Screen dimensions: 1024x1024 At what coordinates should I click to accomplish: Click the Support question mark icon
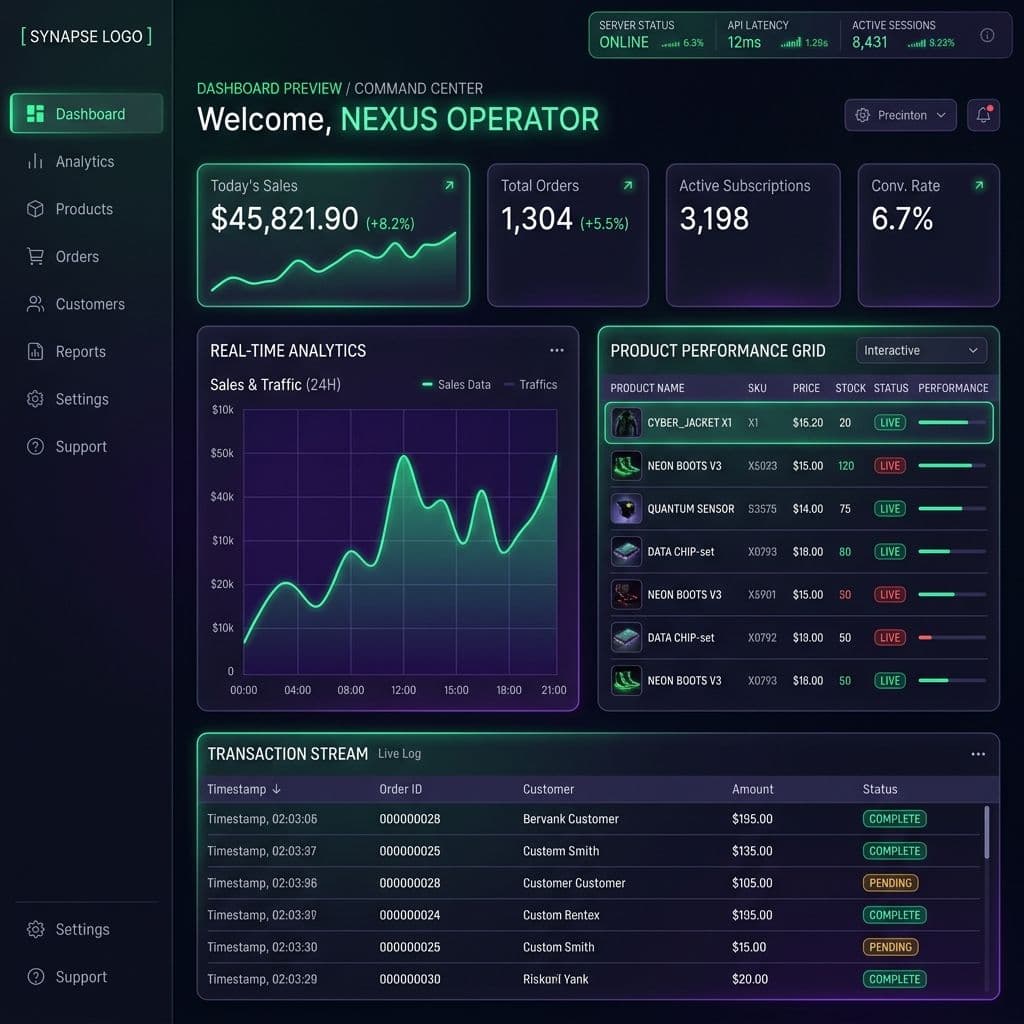point(33,446)
